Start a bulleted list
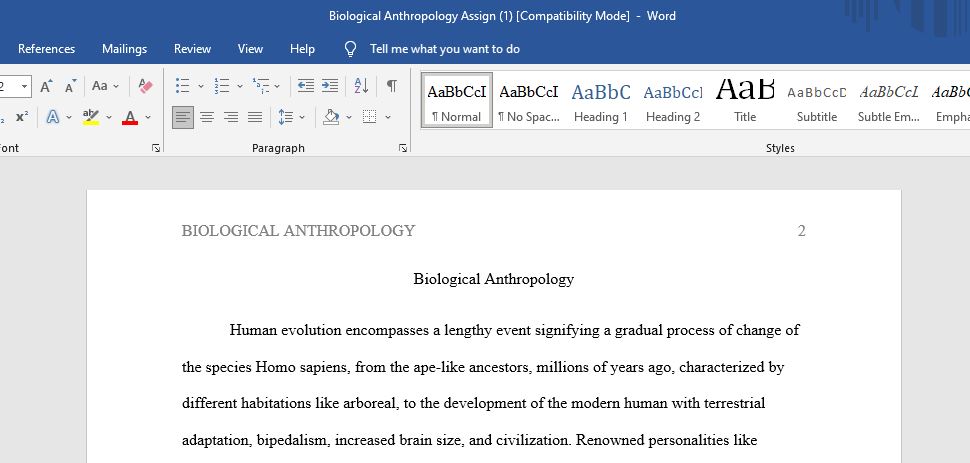 182,86
